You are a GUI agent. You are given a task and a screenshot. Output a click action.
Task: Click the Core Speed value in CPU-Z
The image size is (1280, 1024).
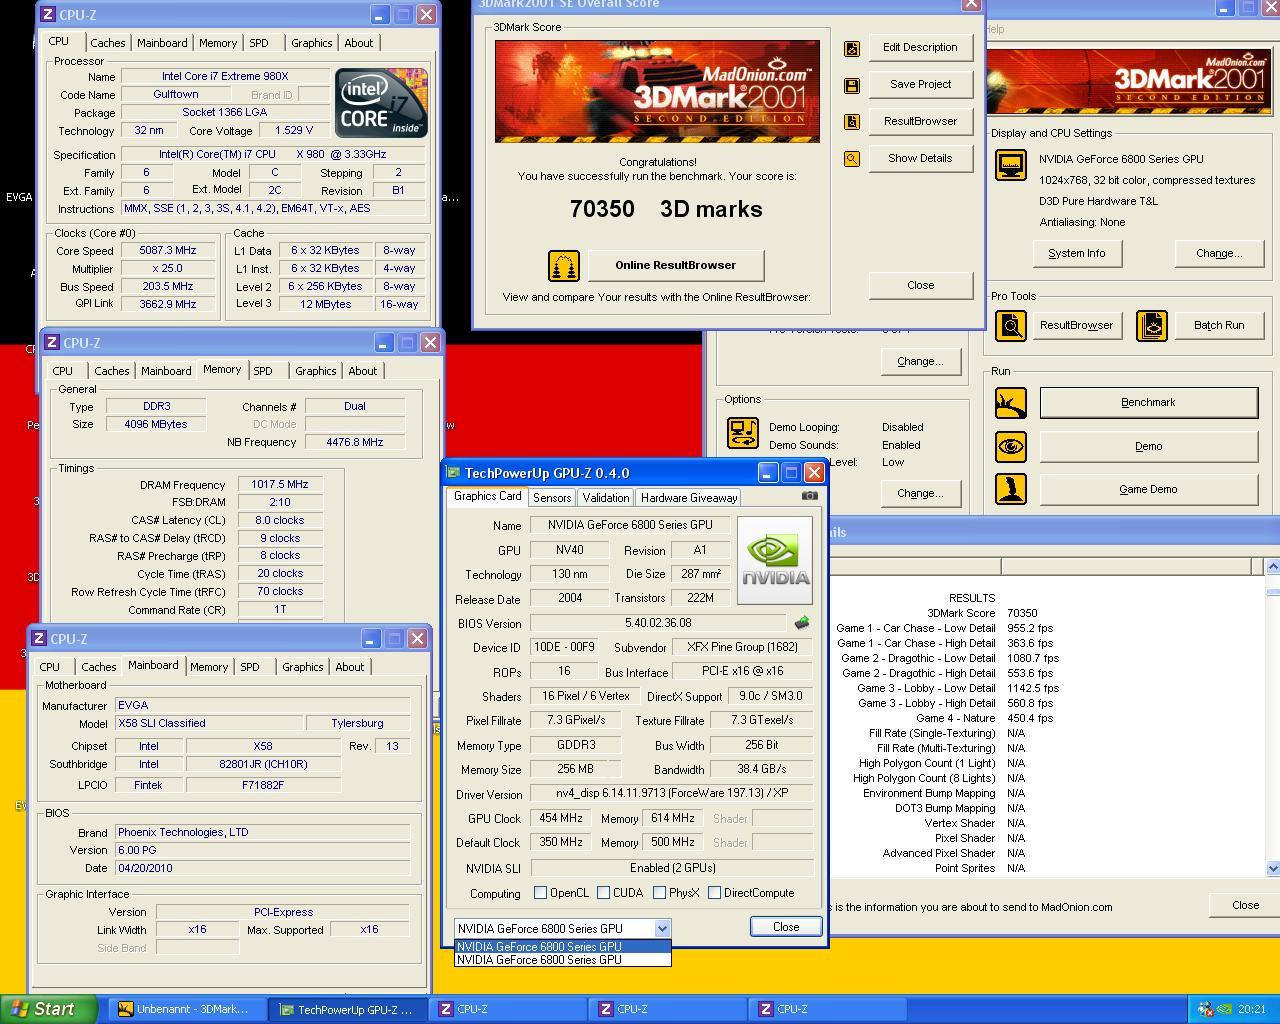(168, 251)
